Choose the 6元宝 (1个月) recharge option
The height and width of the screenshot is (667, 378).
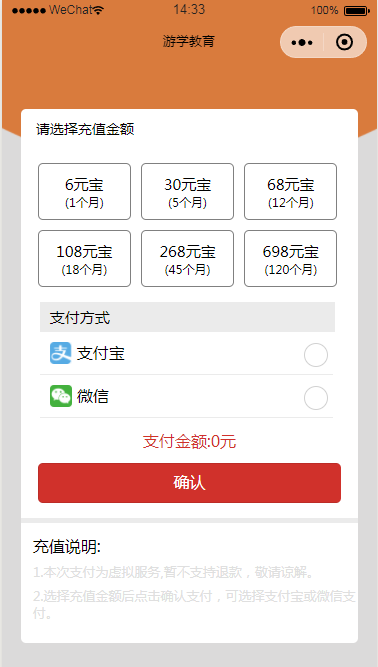(x=85, y=191)
